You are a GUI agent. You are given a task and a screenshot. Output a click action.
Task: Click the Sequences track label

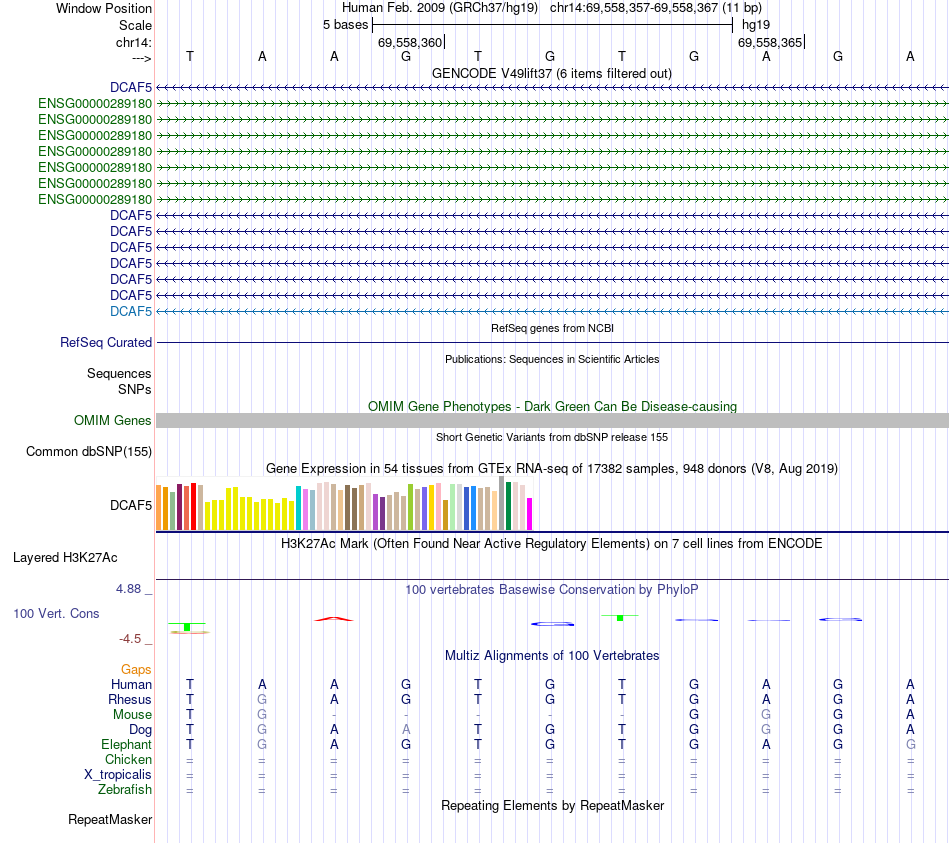tap(119, 373)
